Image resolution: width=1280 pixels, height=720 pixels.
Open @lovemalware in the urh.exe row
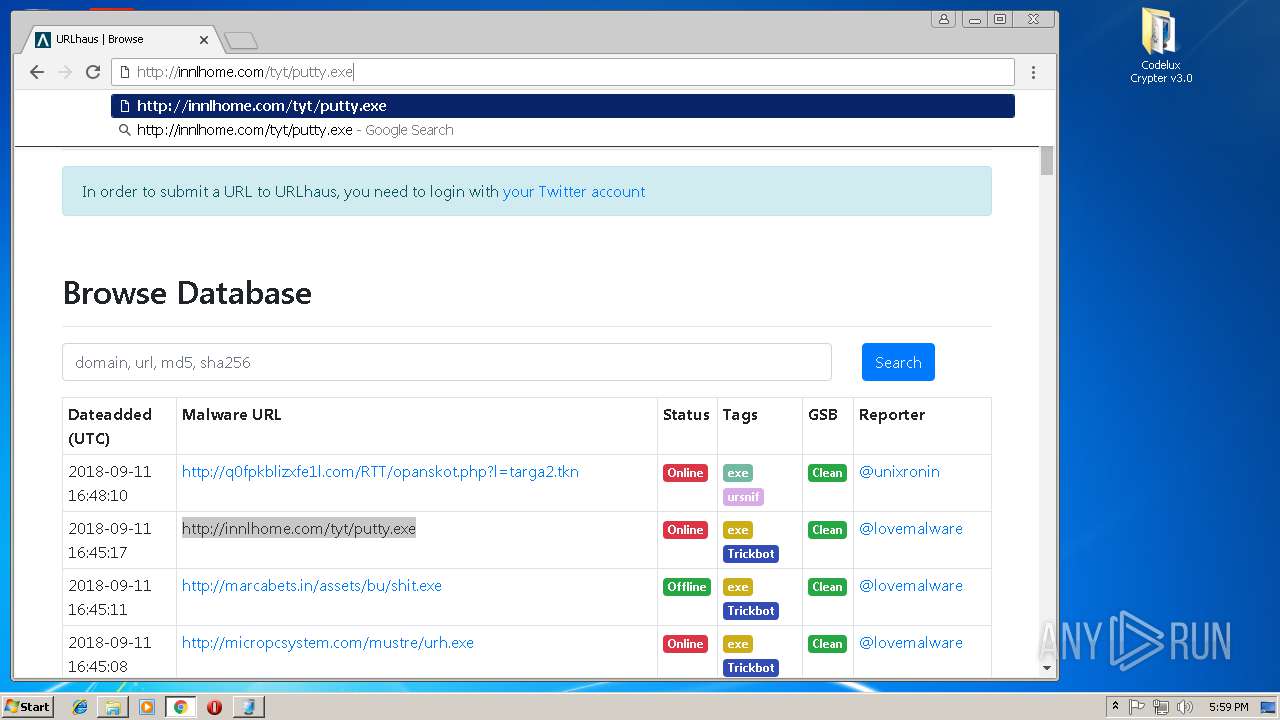coord(911,643)
